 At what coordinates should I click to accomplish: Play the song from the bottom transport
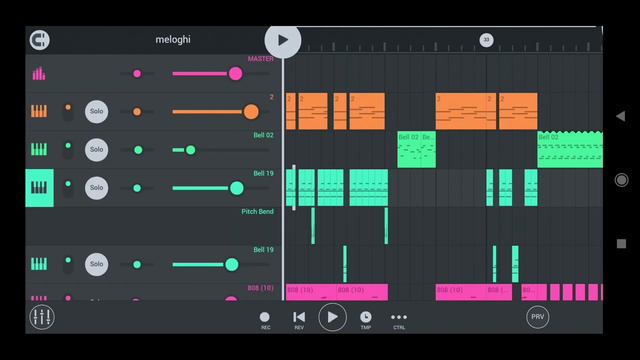[333, 317]
